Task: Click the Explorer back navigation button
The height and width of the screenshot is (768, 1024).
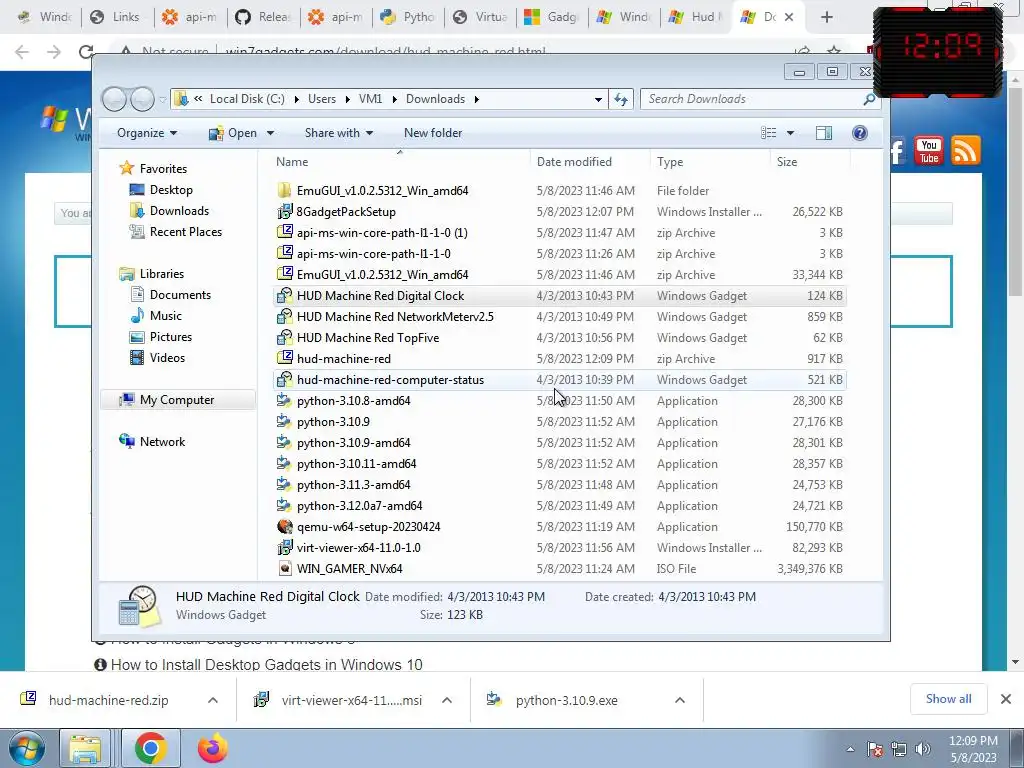Action: click(114, 99)
